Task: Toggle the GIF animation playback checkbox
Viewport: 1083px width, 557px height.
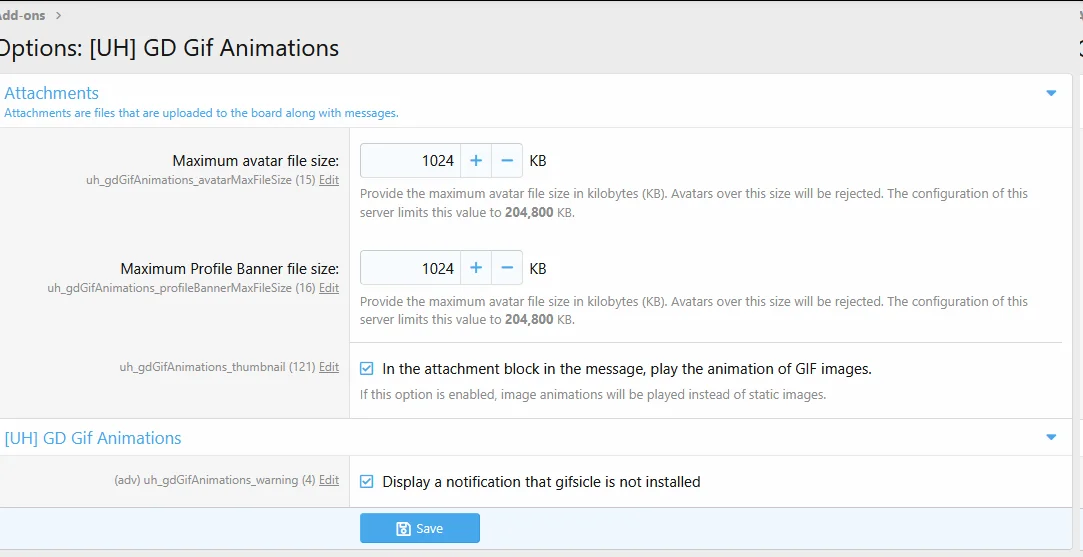Action: coord(367,369)
